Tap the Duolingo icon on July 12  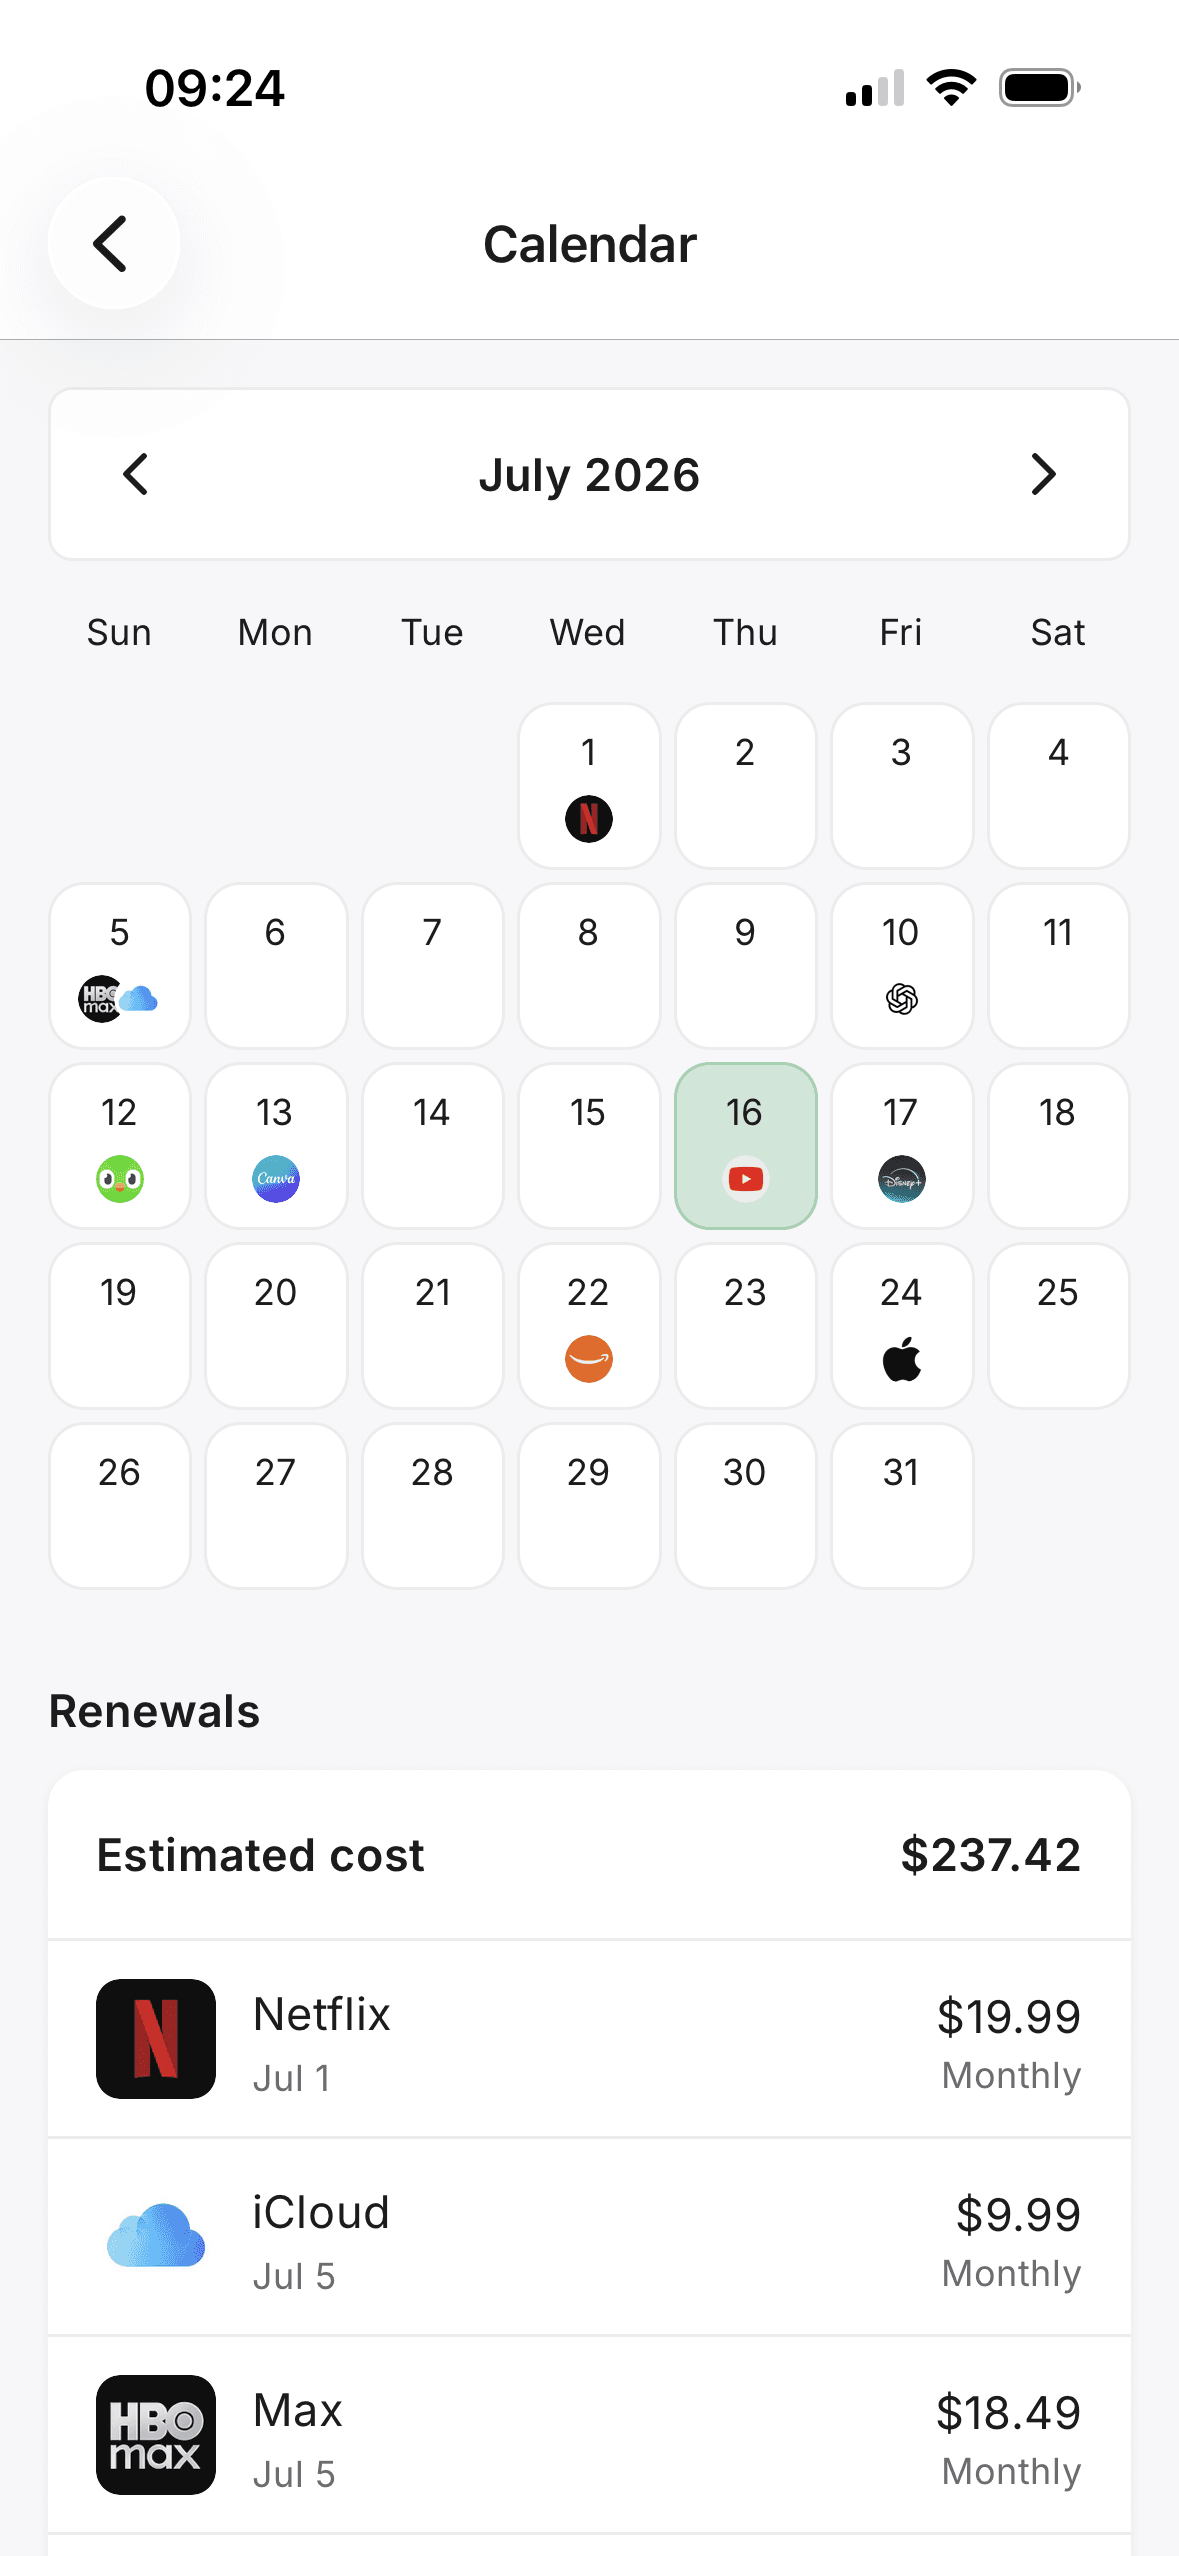pyautogui.click(x=120, y=1179)
